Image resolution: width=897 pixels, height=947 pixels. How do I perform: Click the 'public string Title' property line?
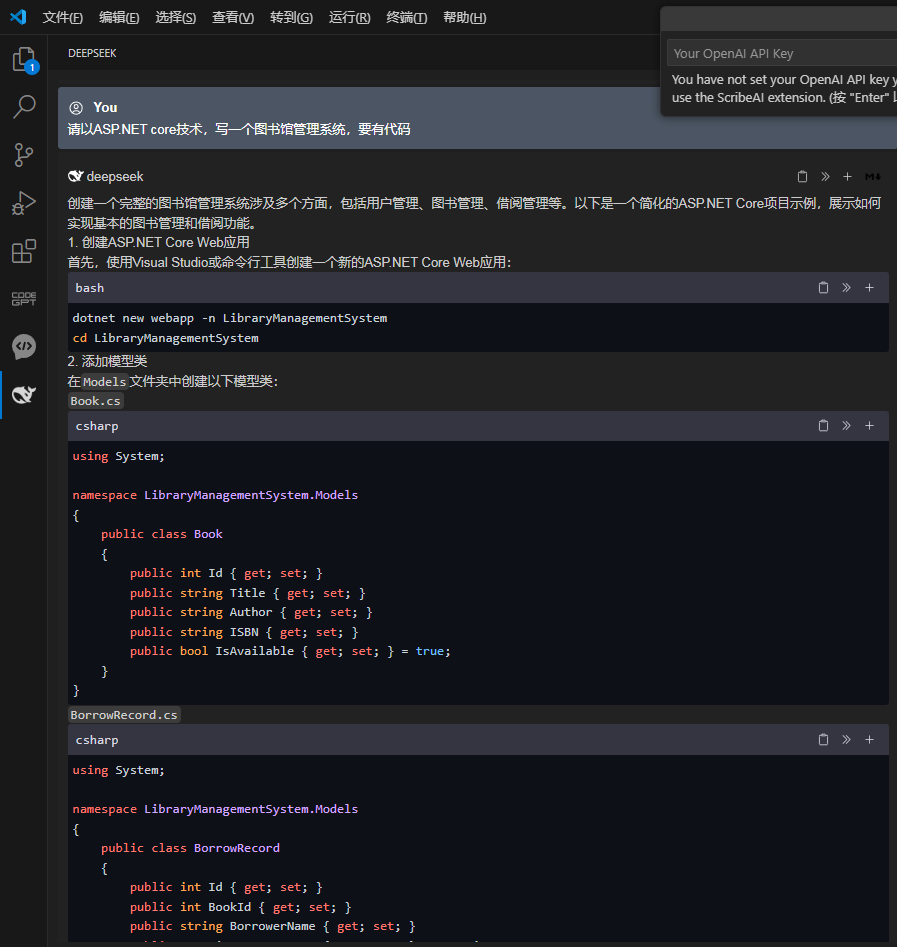click(248, 593)
